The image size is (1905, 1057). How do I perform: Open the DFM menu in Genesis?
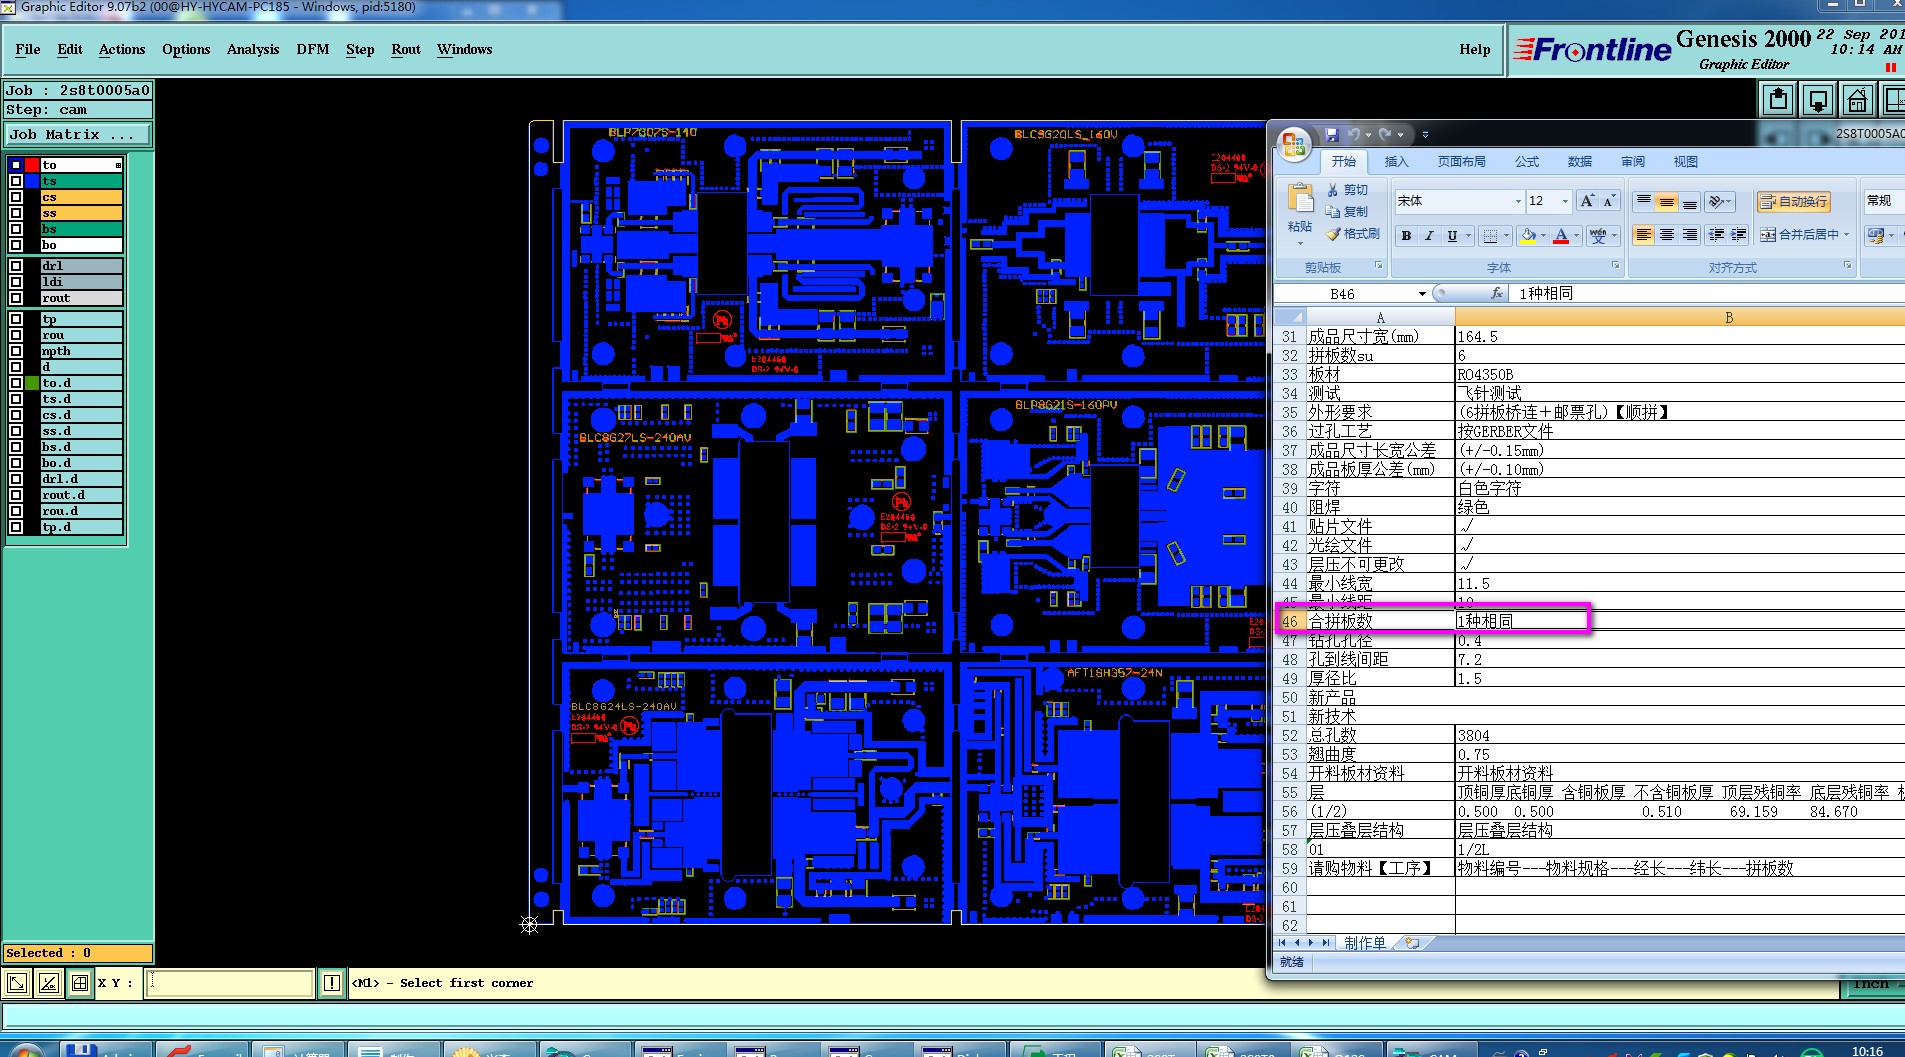[313, 49]
